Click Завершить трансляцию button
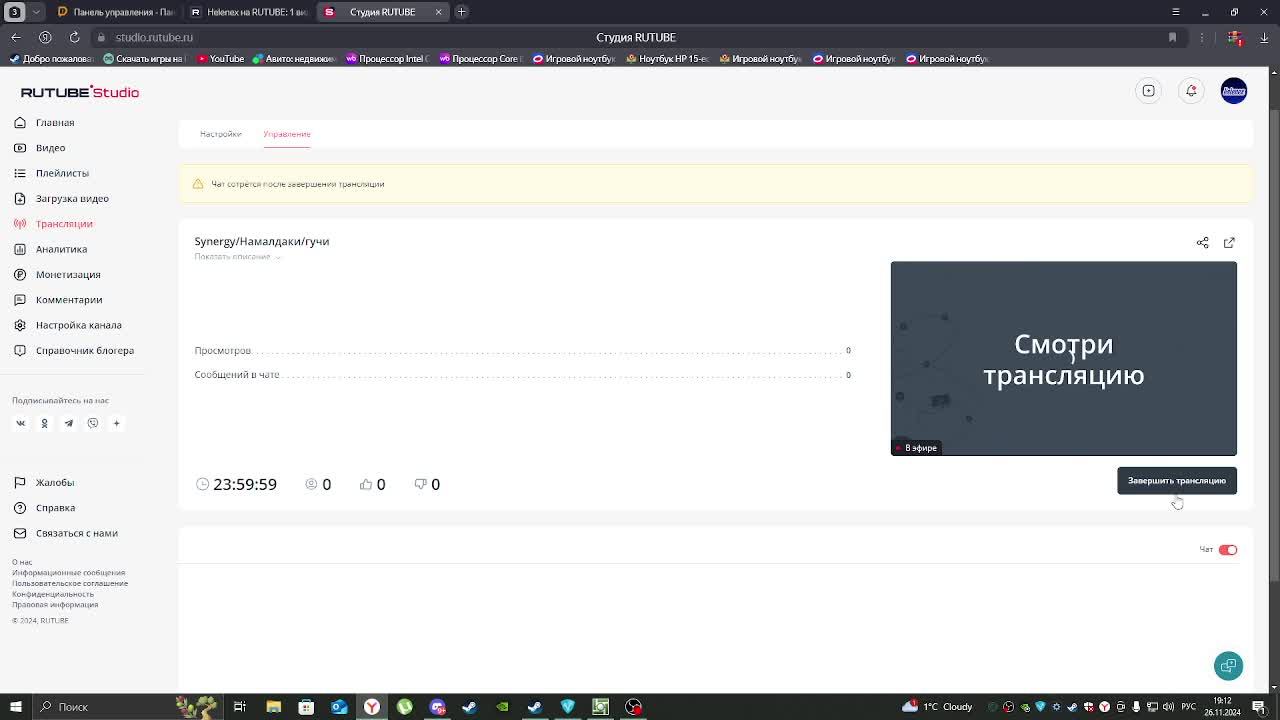1280x720 pixels. 1177,481
